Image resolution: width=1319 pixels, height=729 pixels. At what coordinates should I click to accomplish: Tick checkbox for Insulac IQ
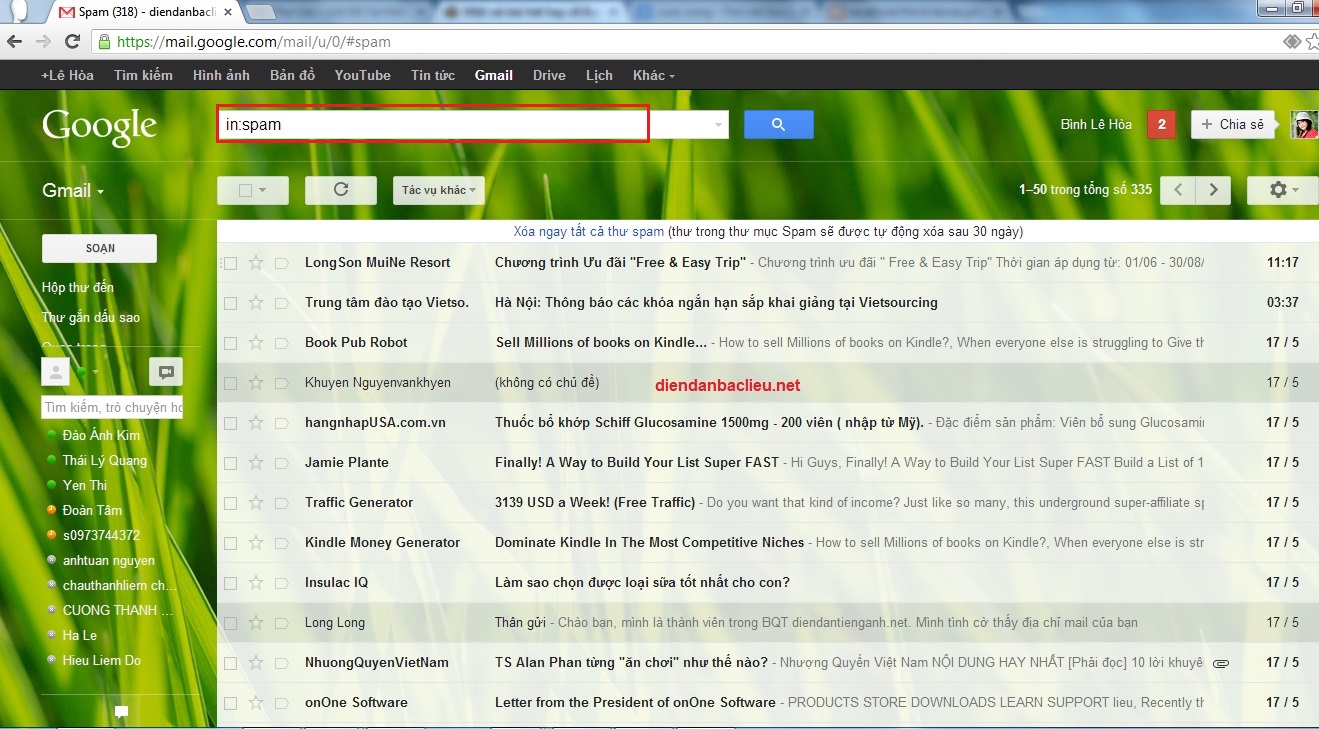(230, 583)
